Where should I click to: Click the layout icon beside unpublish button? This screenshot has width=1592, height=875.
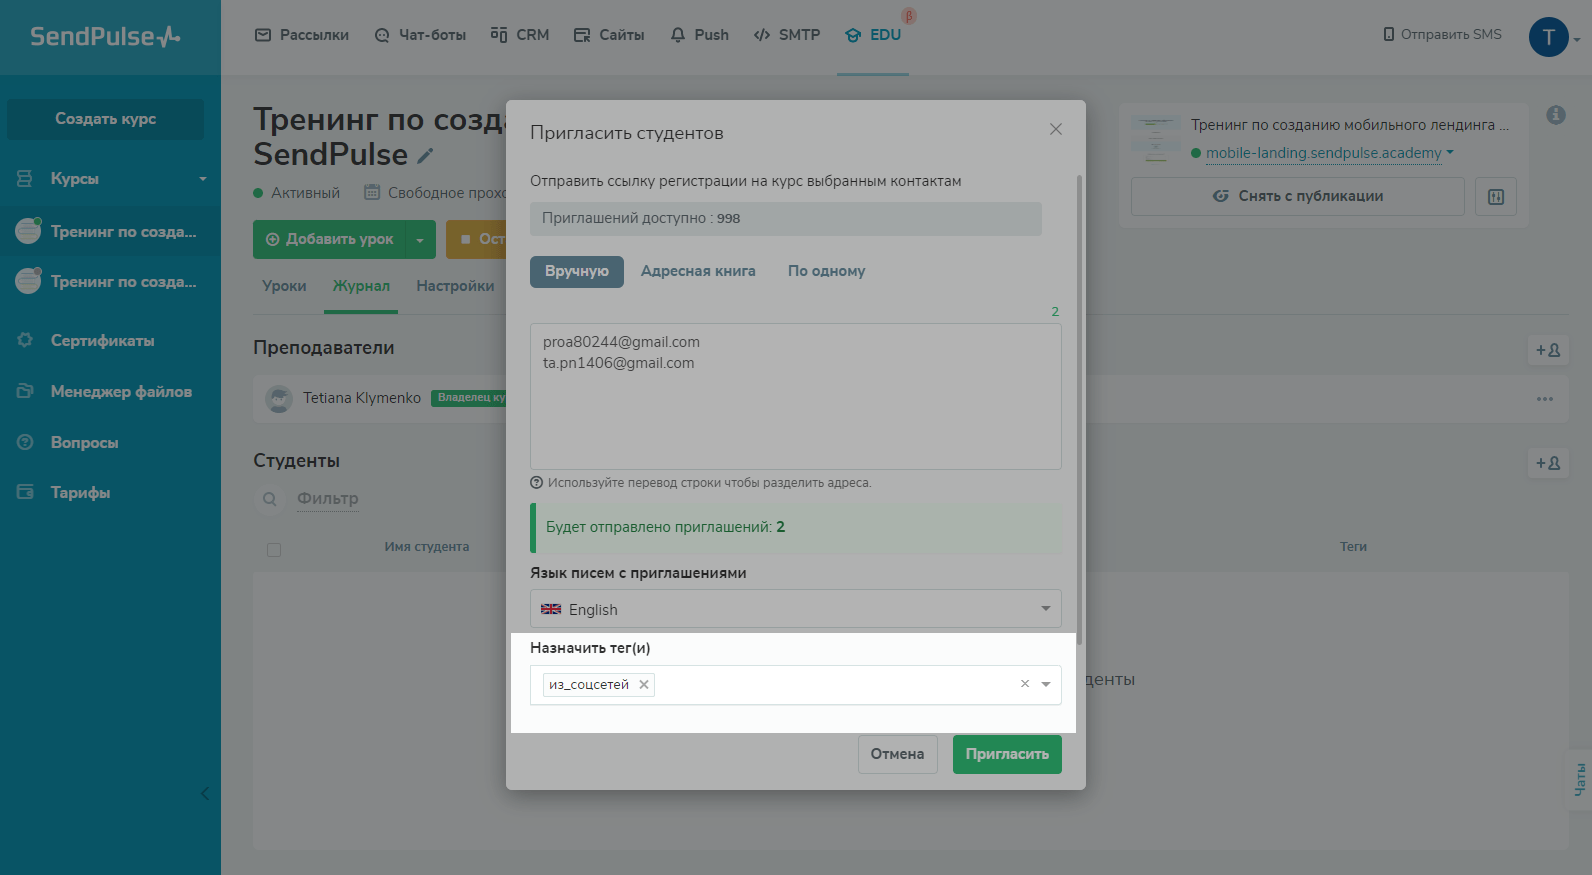point(1496,197)
